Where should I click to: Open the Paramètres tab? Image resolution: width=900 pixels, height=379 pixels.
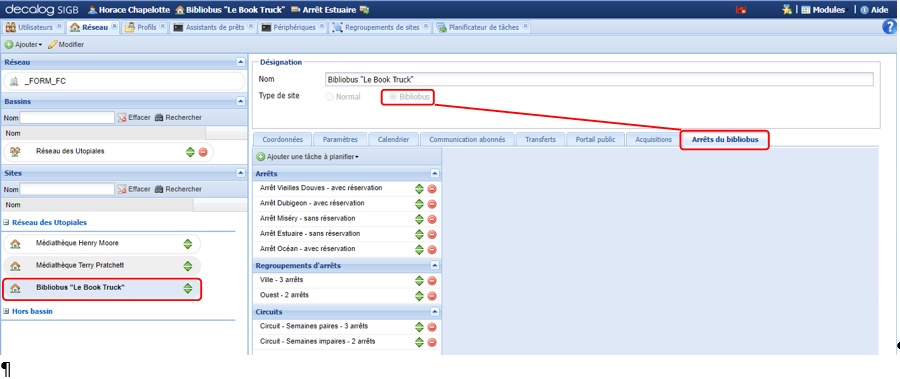coord(340,140)
